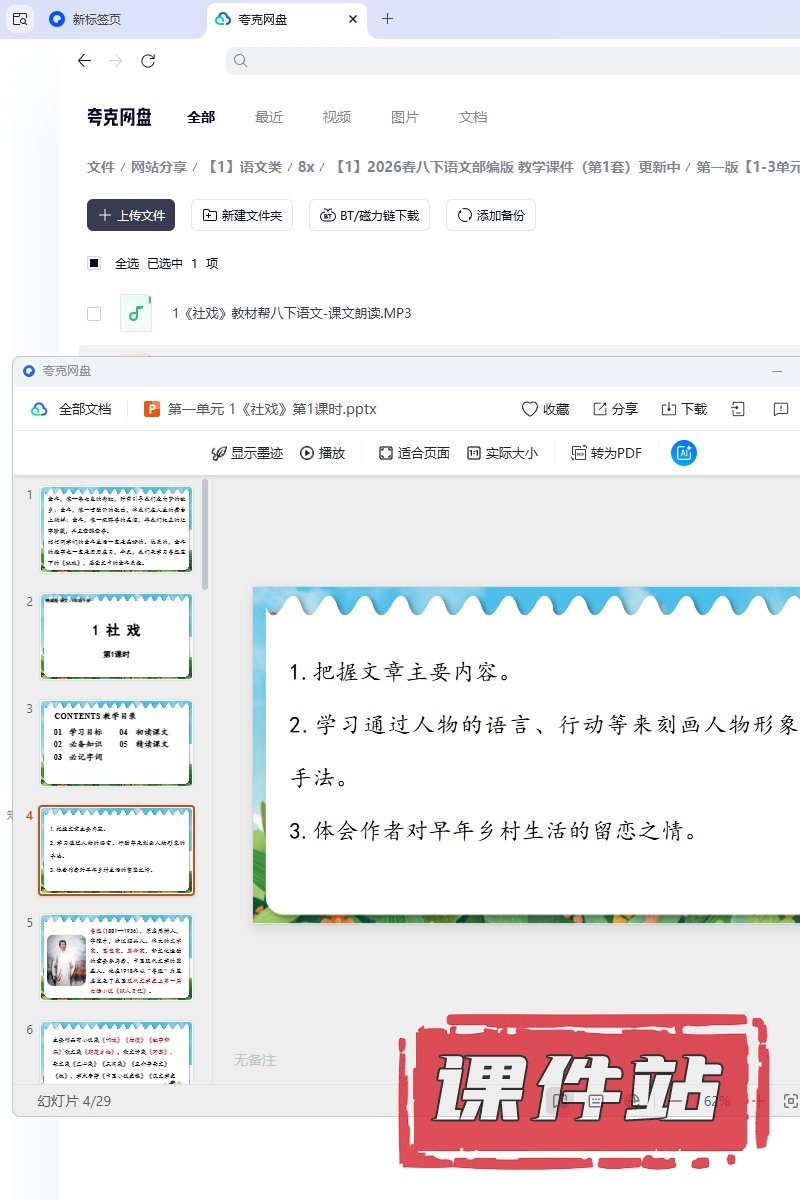Switch to the 视频 category tab
The image size is (800, 1200).
pos(337,117)
